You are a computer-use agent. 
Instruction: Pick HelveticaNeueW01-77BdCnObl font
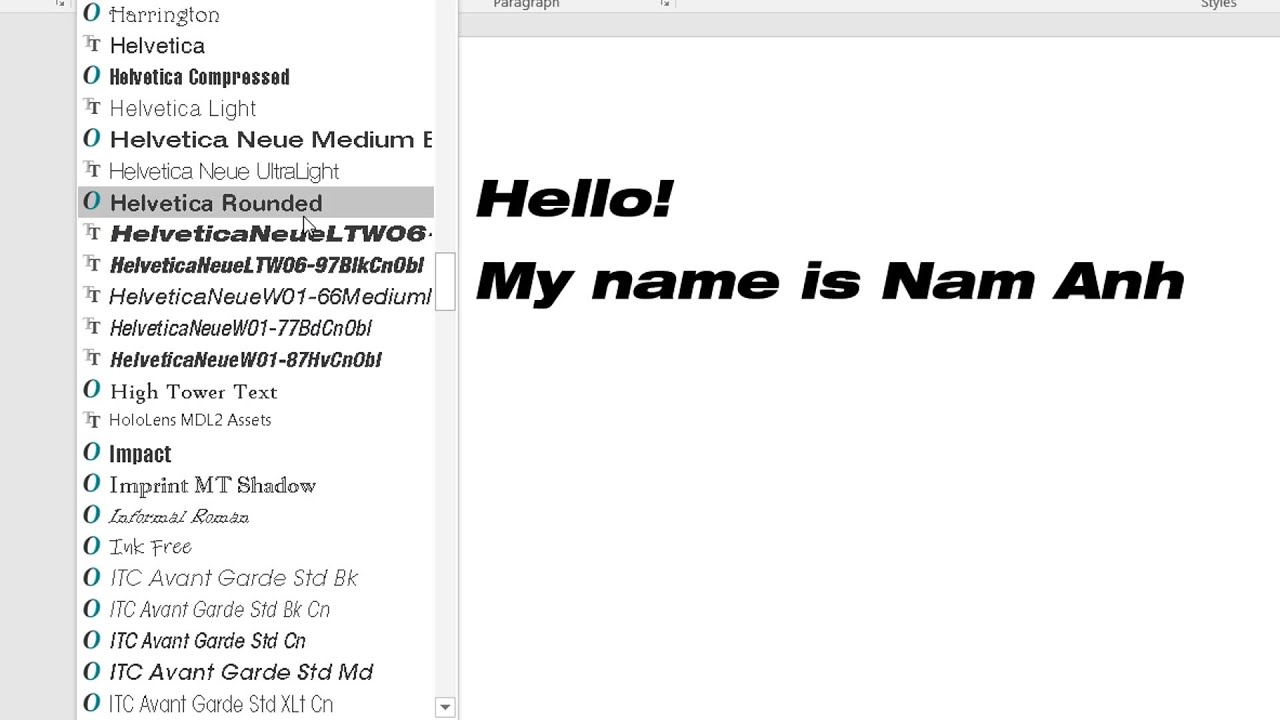click(256, 328)
